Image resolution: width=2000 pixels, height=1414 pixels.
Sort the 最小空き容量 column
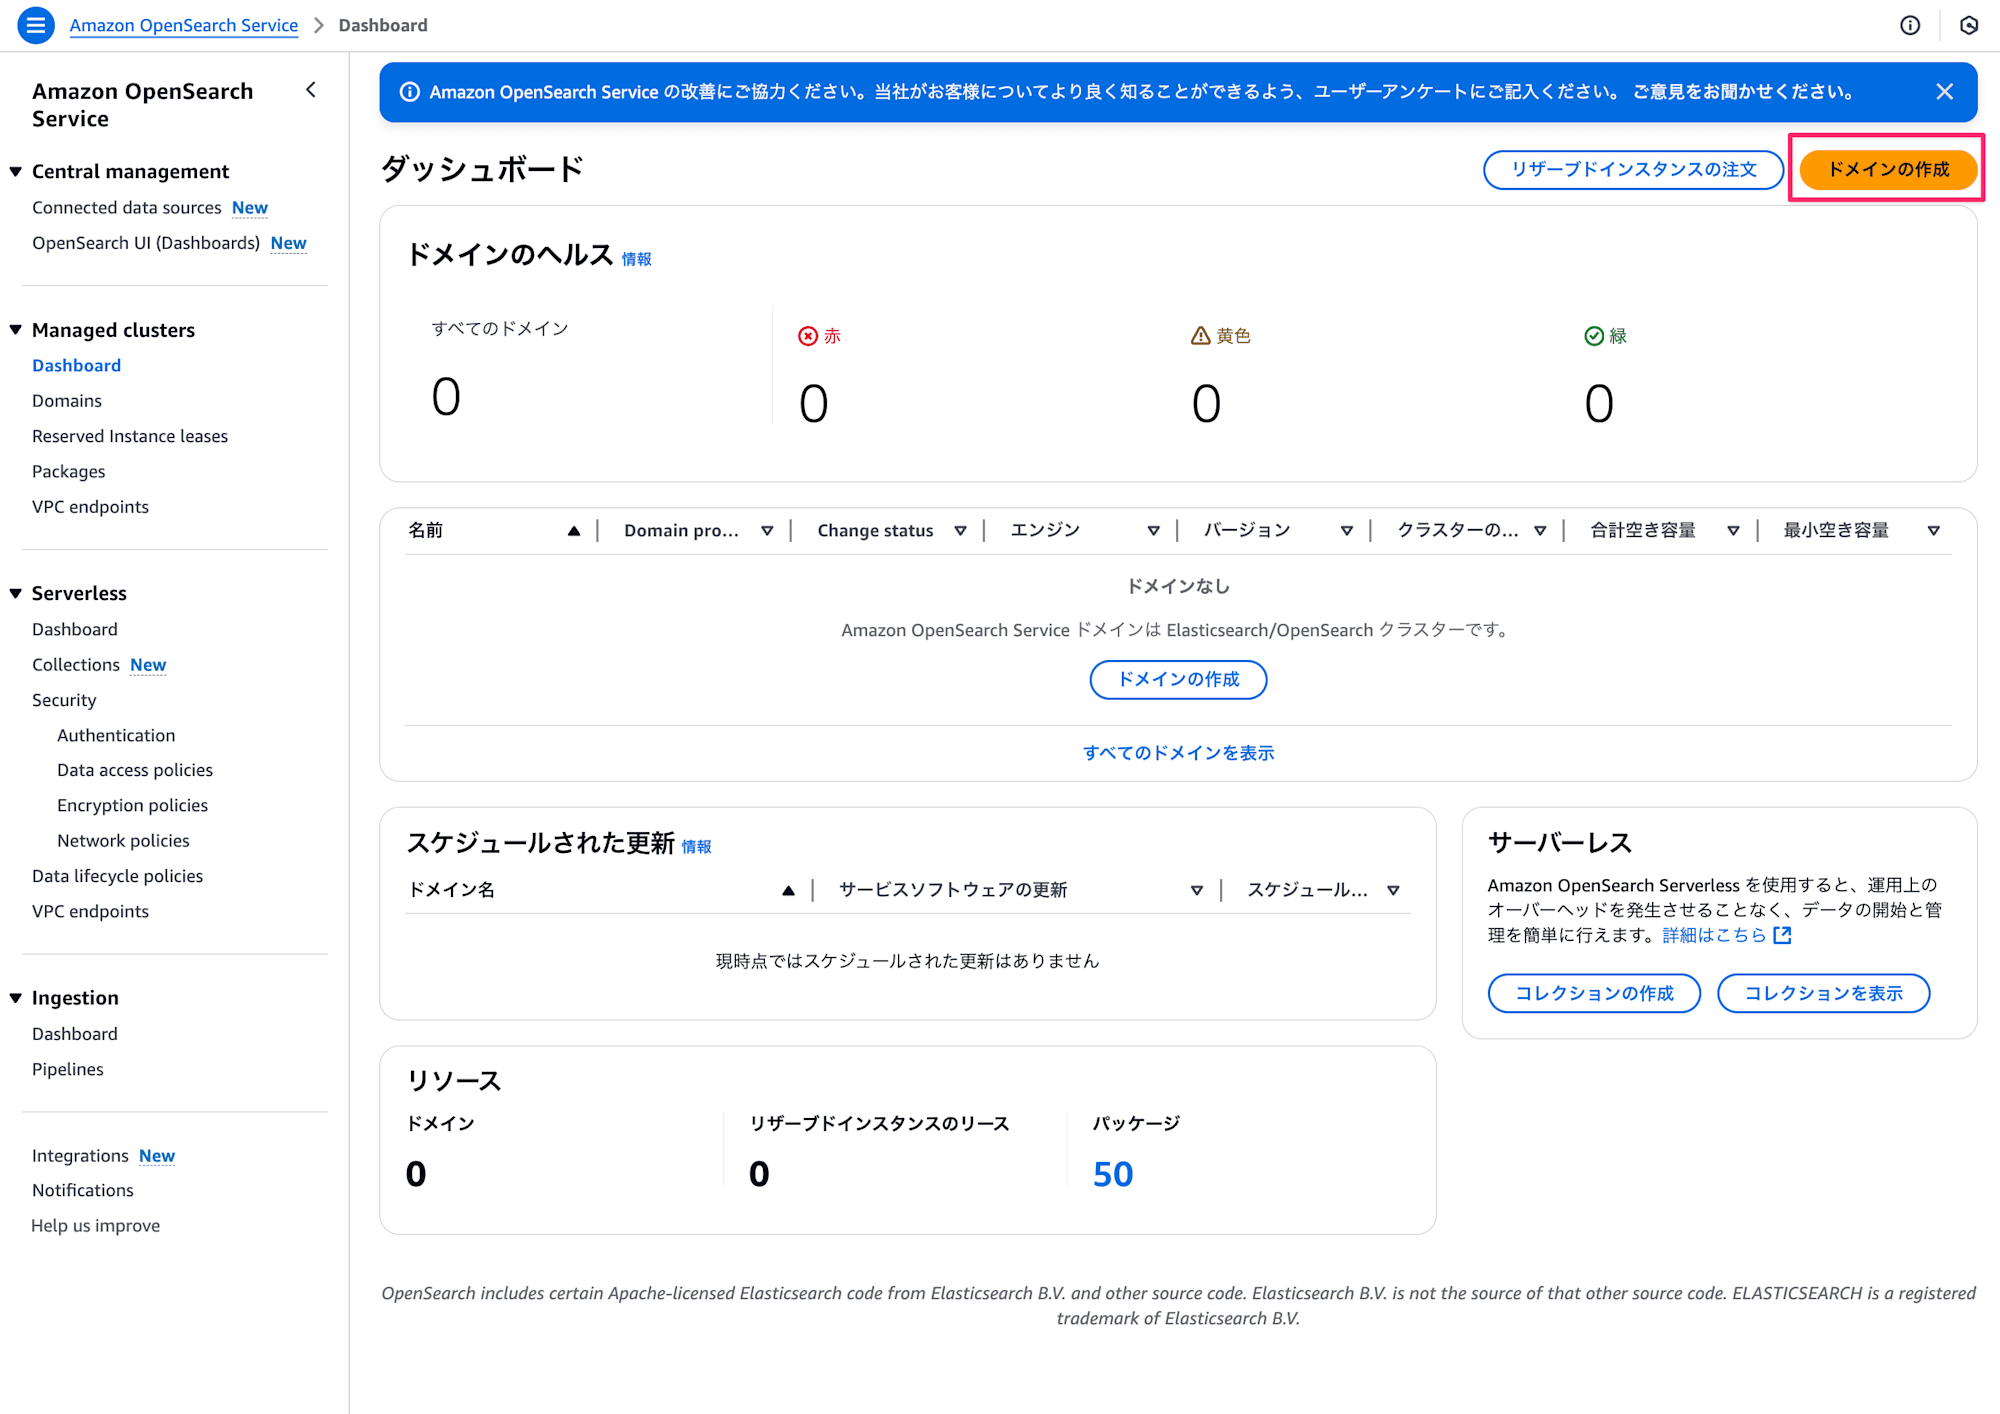pos(1934,531)
